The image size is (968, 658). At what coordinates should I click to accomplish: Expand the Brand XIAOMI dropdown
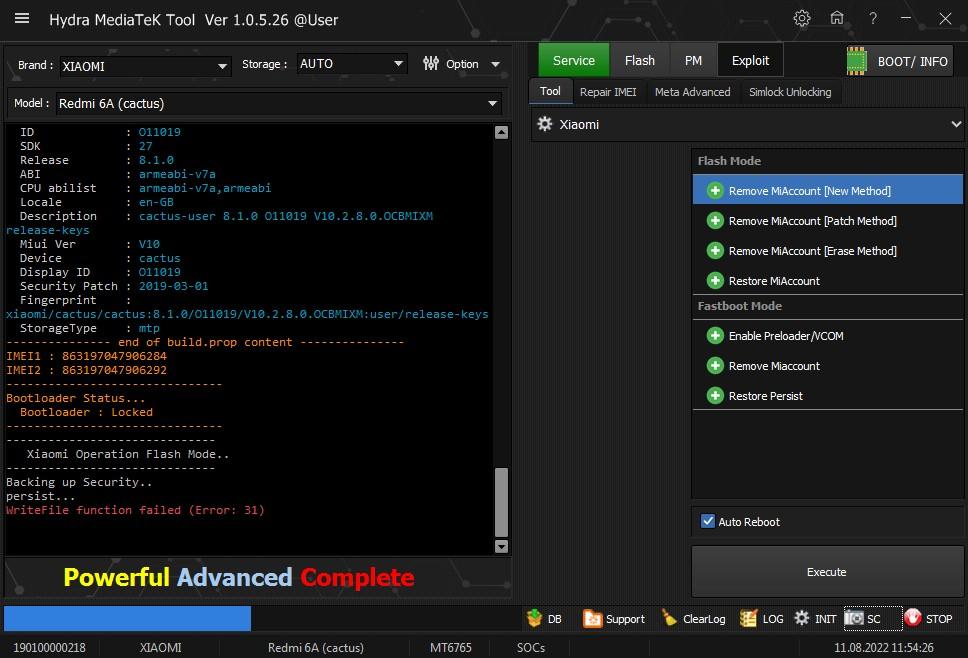tap(223, 66)
